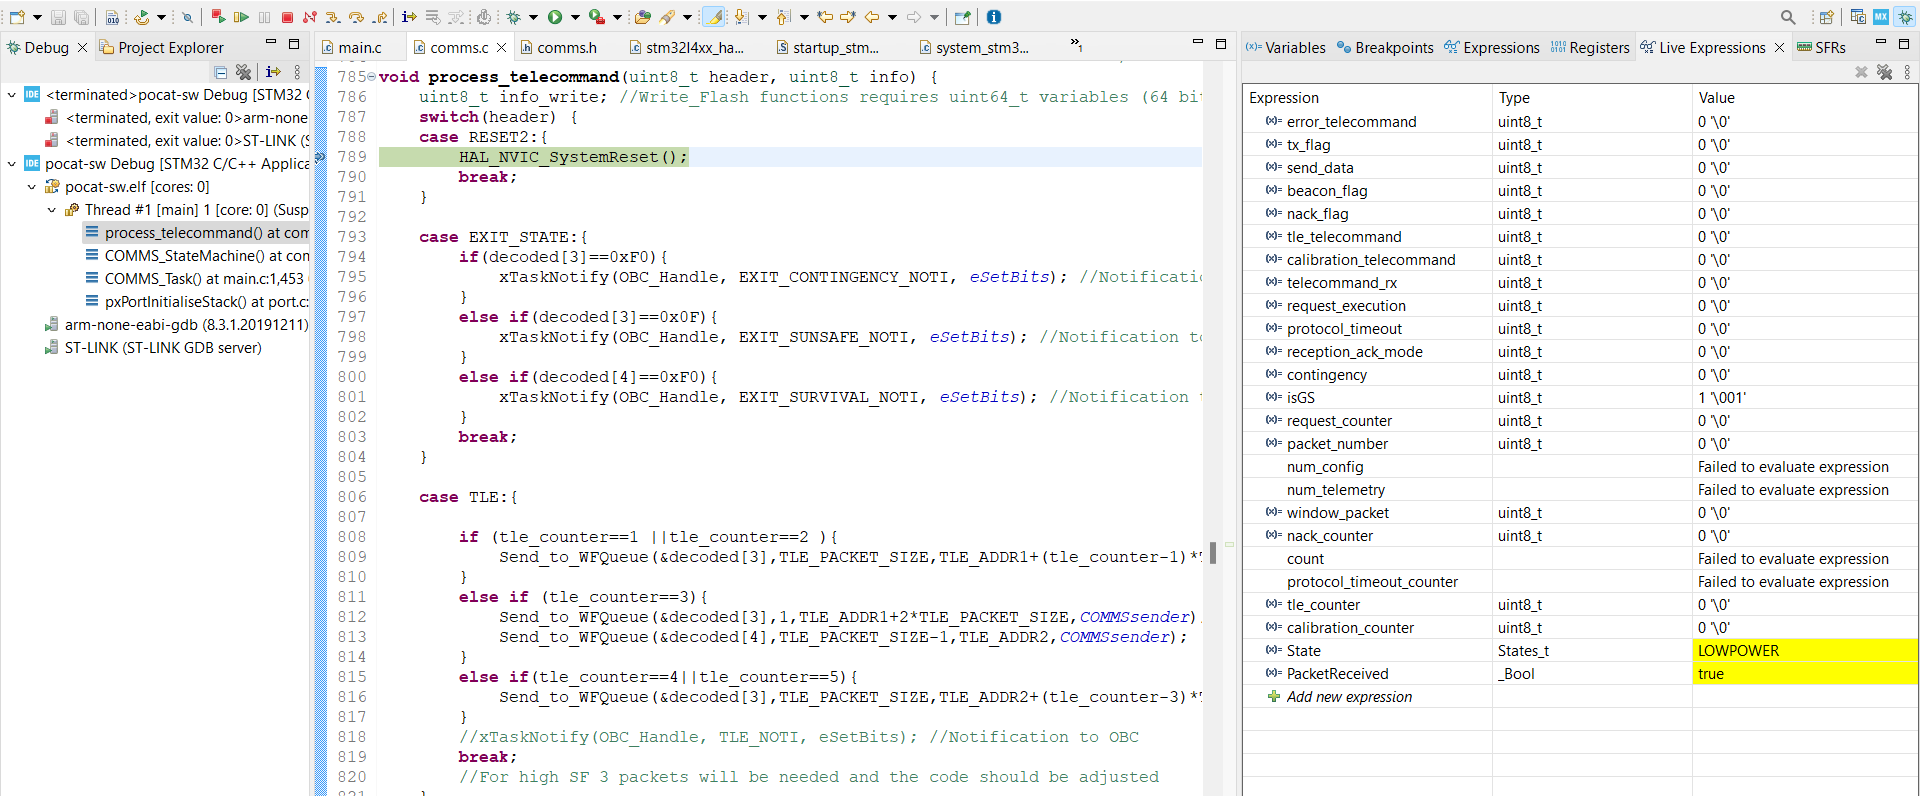Click the Search magnifier icon
Image resolution: width=1920 pixels, height=796 pixels.
click(1788, 17)
